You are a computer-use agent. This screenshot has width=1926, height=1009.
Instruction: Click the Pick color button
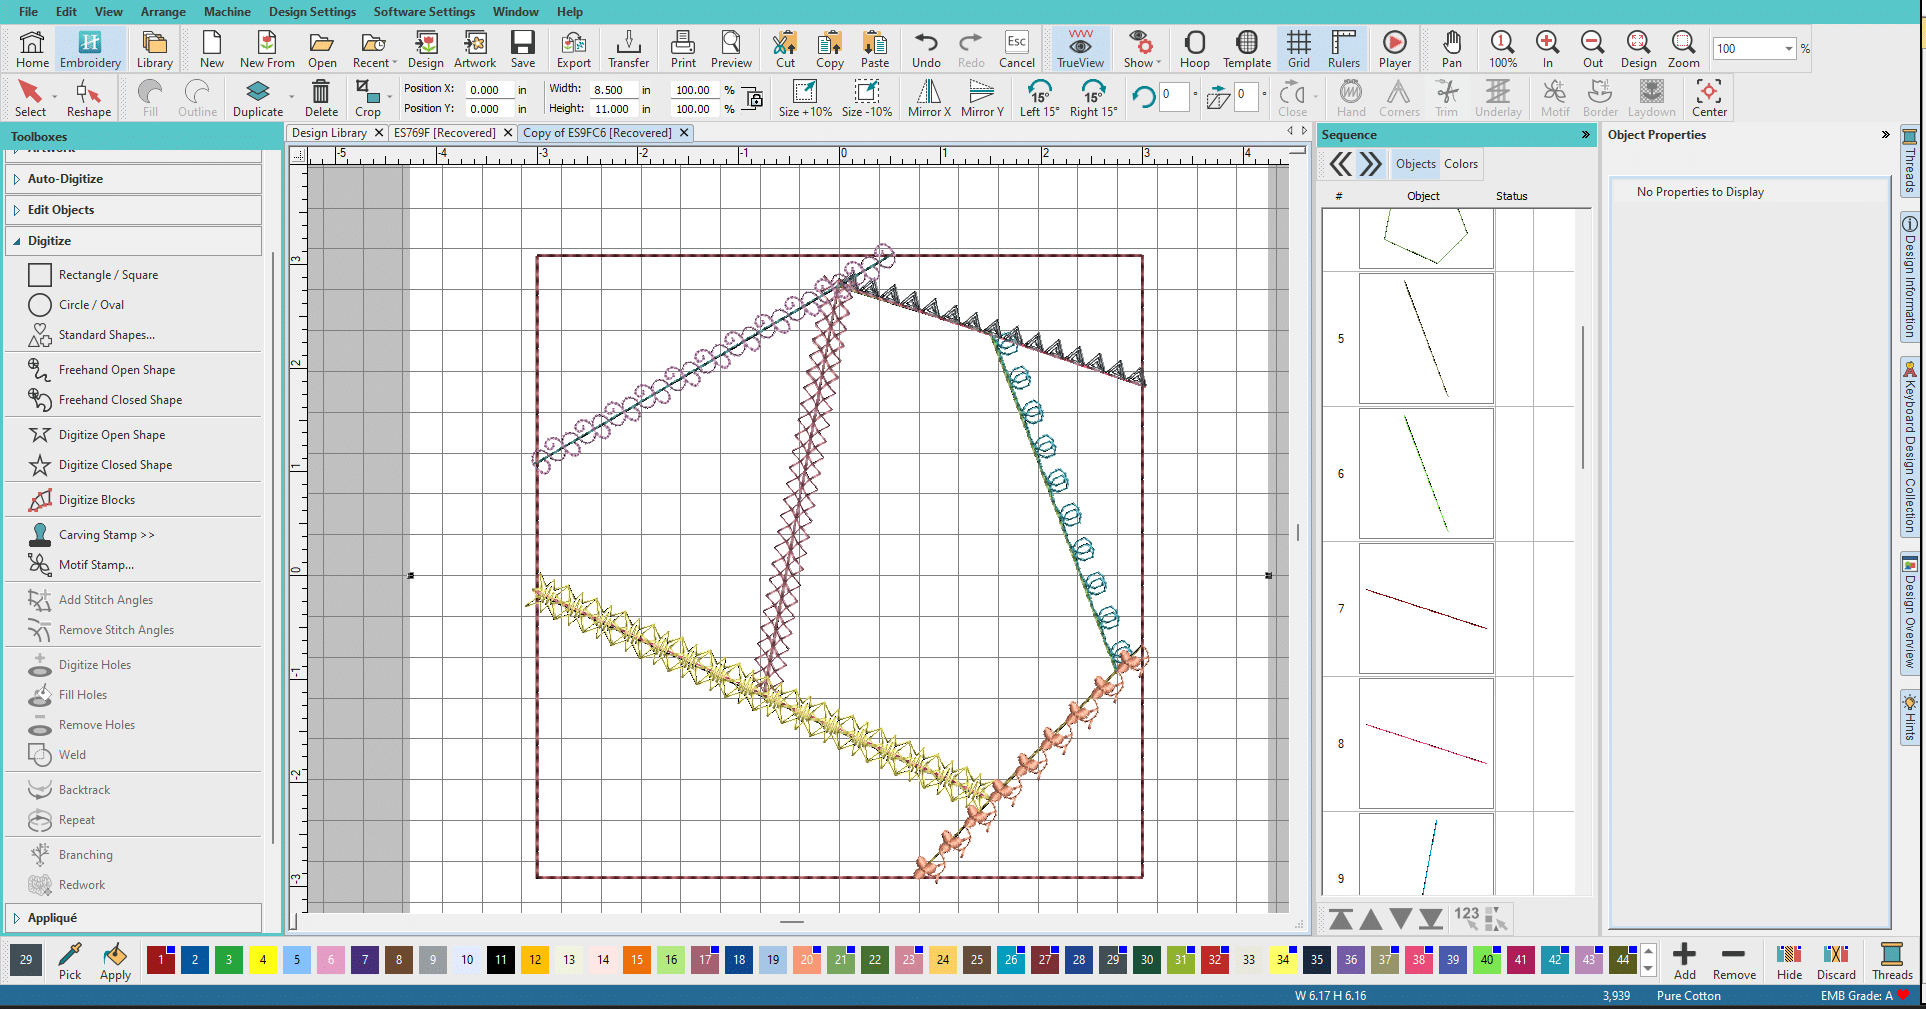click(x=70, y=961)
